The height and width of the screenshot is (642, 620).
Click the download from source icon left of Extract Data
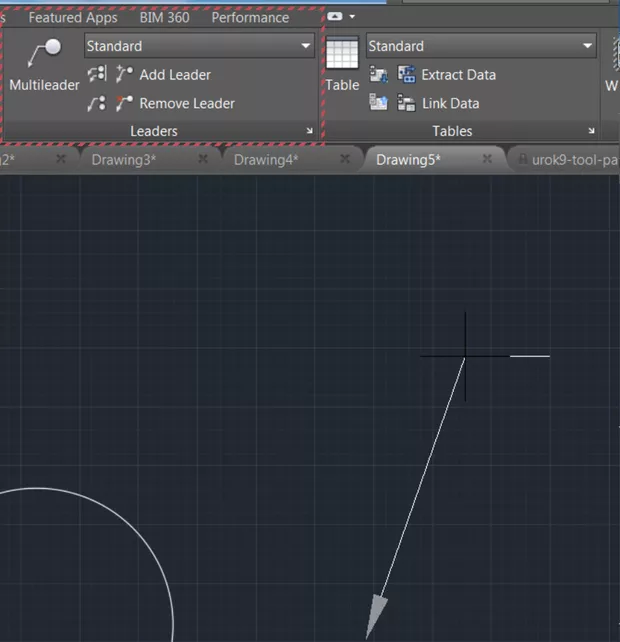379,75
